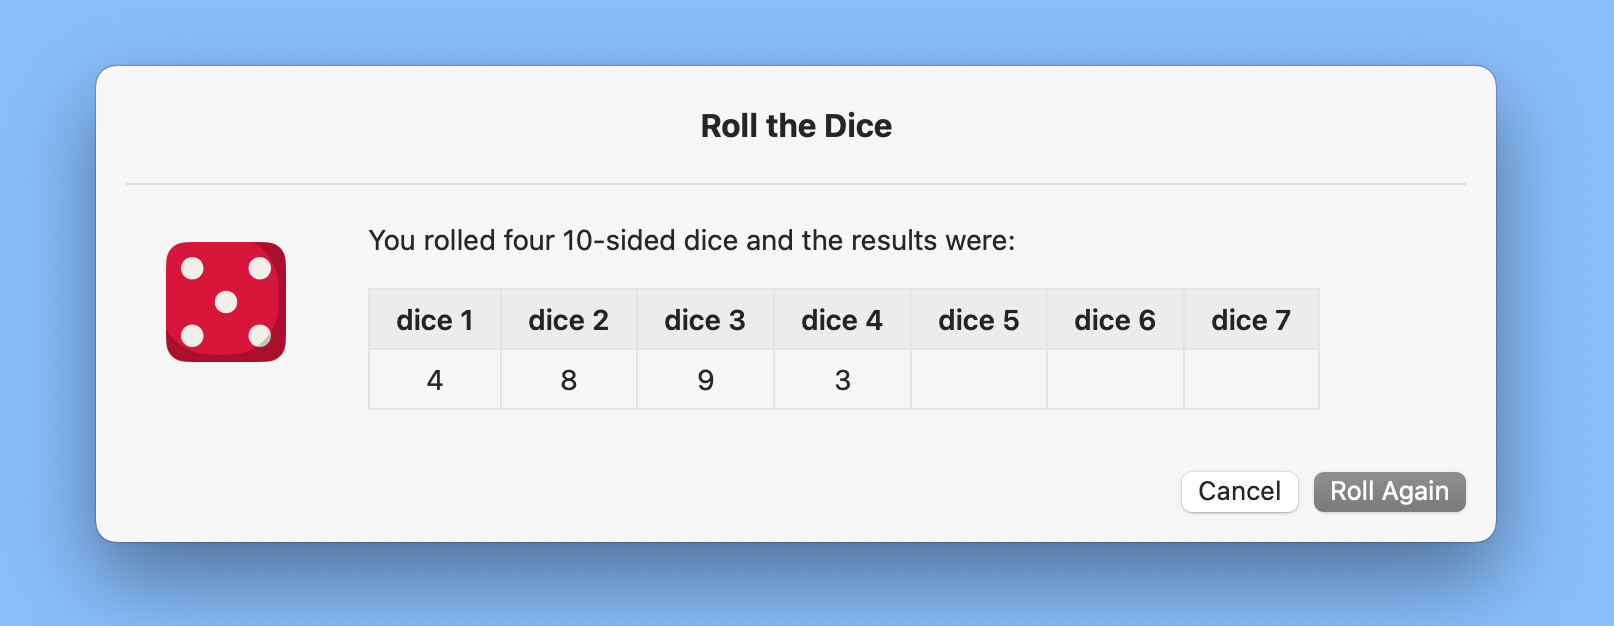Select the dice 2 column header
This screenshot has width=1614, height=626.
click(x=569, y=320)
